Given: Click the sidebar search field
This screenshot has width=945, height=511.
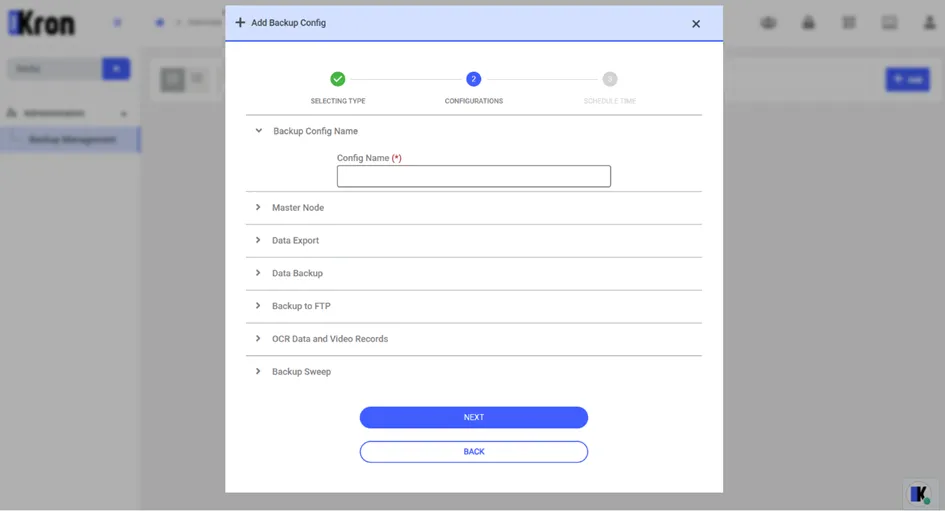Looking at the screenshot, I should pos(55,69).
